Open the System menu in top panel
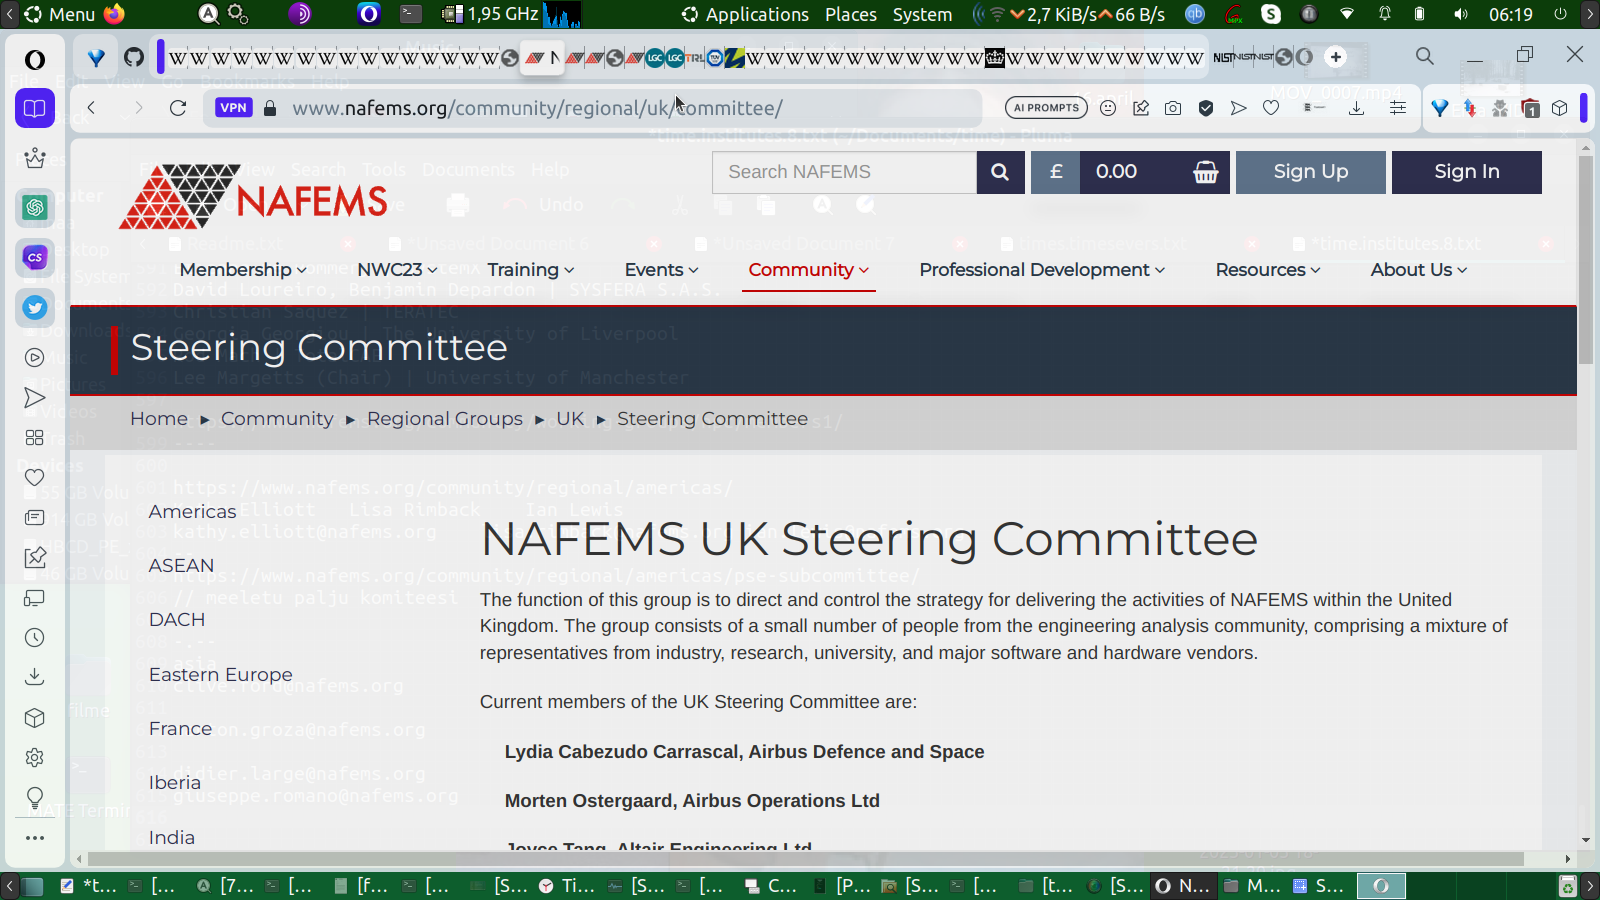1600x900 pixels. 922,14
